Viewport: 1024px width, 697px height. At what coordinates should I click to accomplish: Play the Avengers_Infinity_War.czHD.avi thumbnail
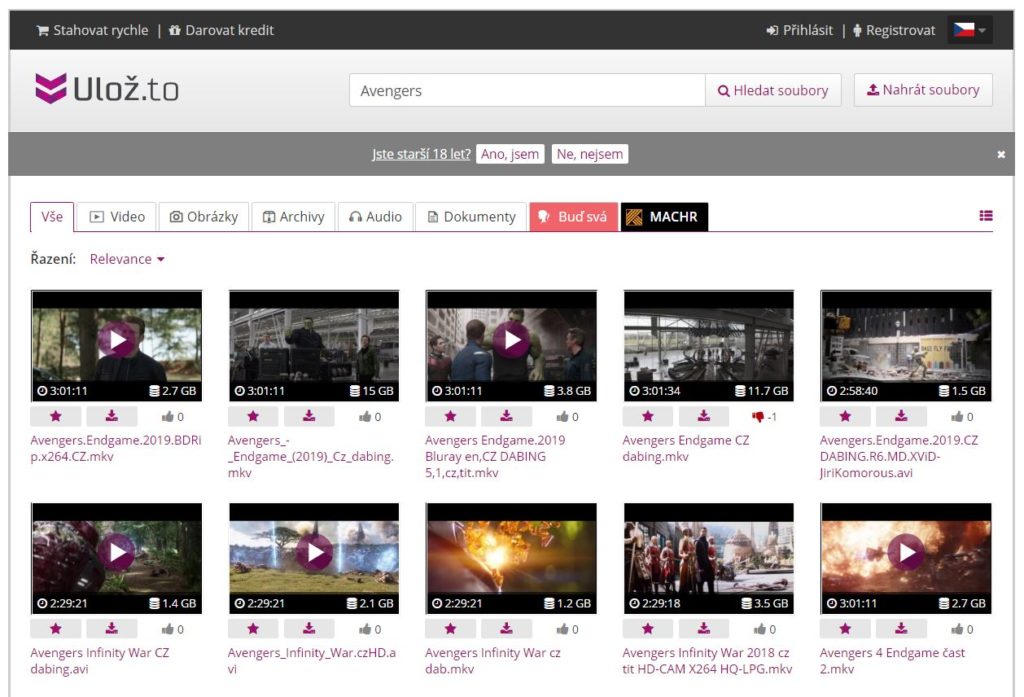(313, 558)
